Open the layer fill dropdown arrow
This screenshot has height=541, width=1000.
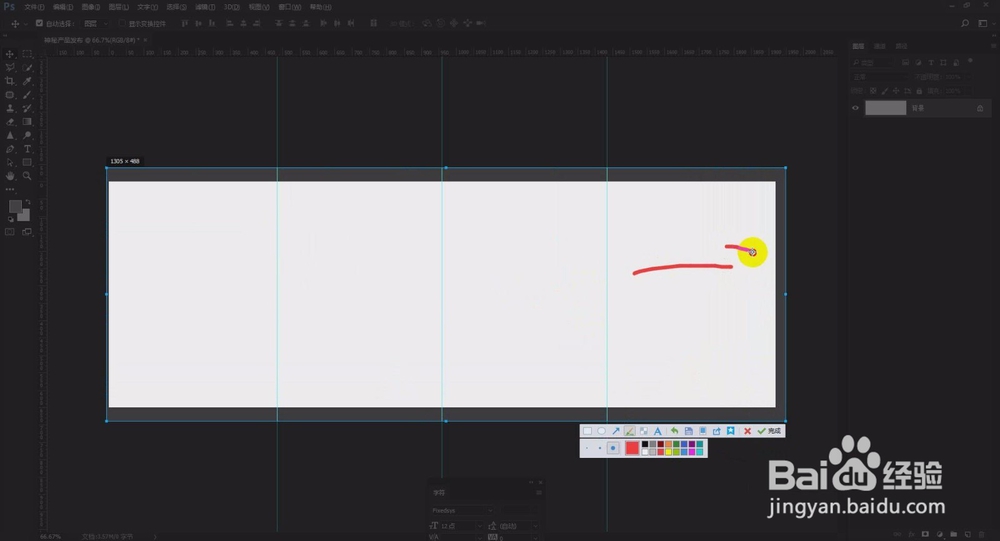tap(969, 91)
